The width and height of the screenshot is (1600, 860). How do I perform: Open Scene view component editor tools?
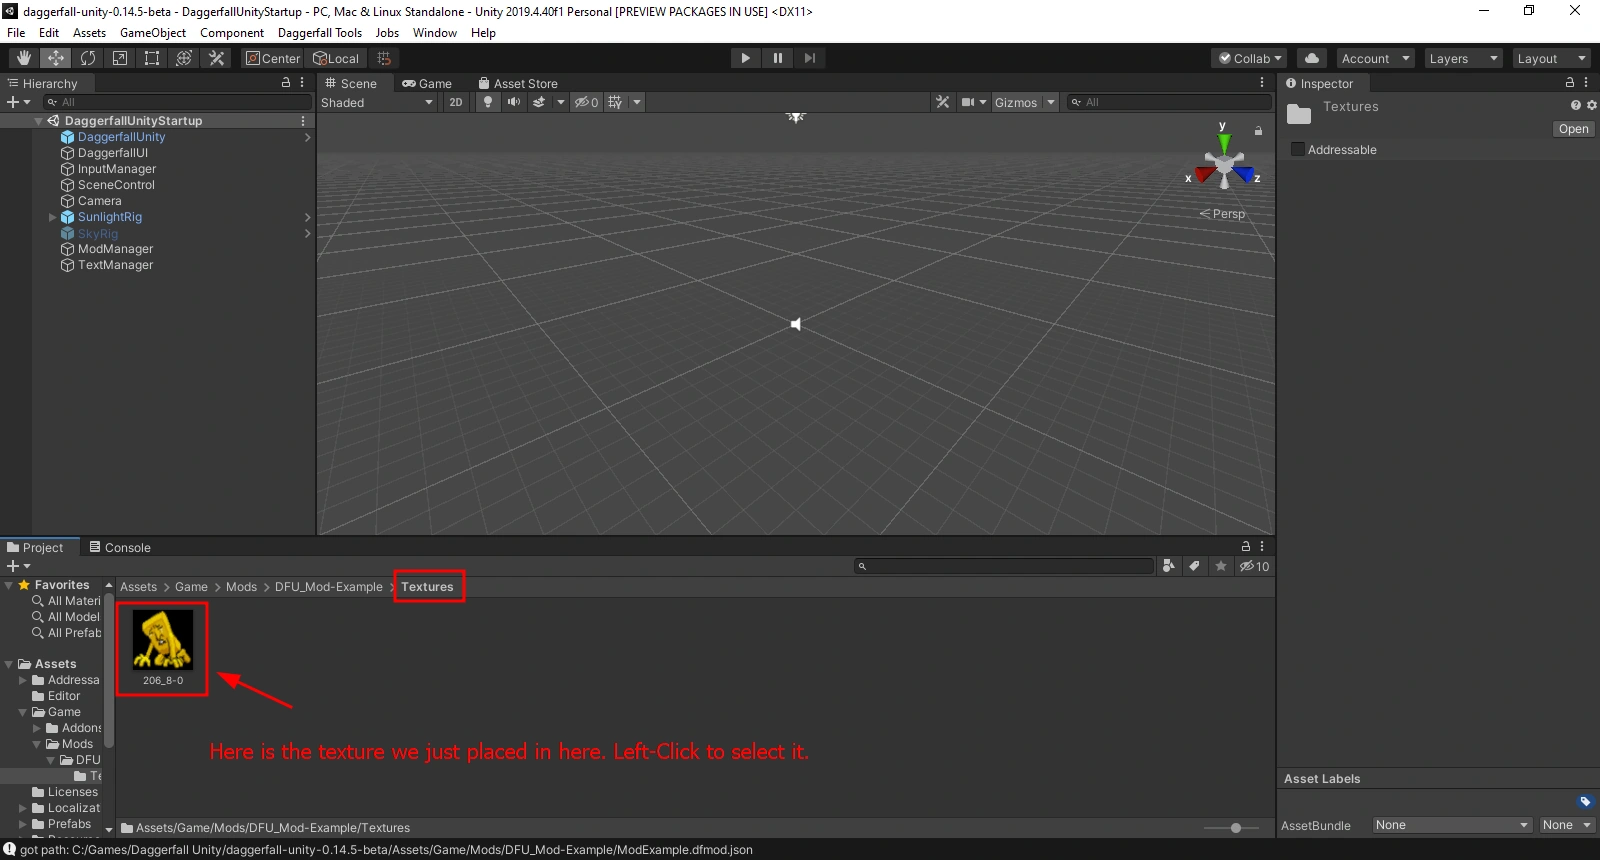(942, 102)
